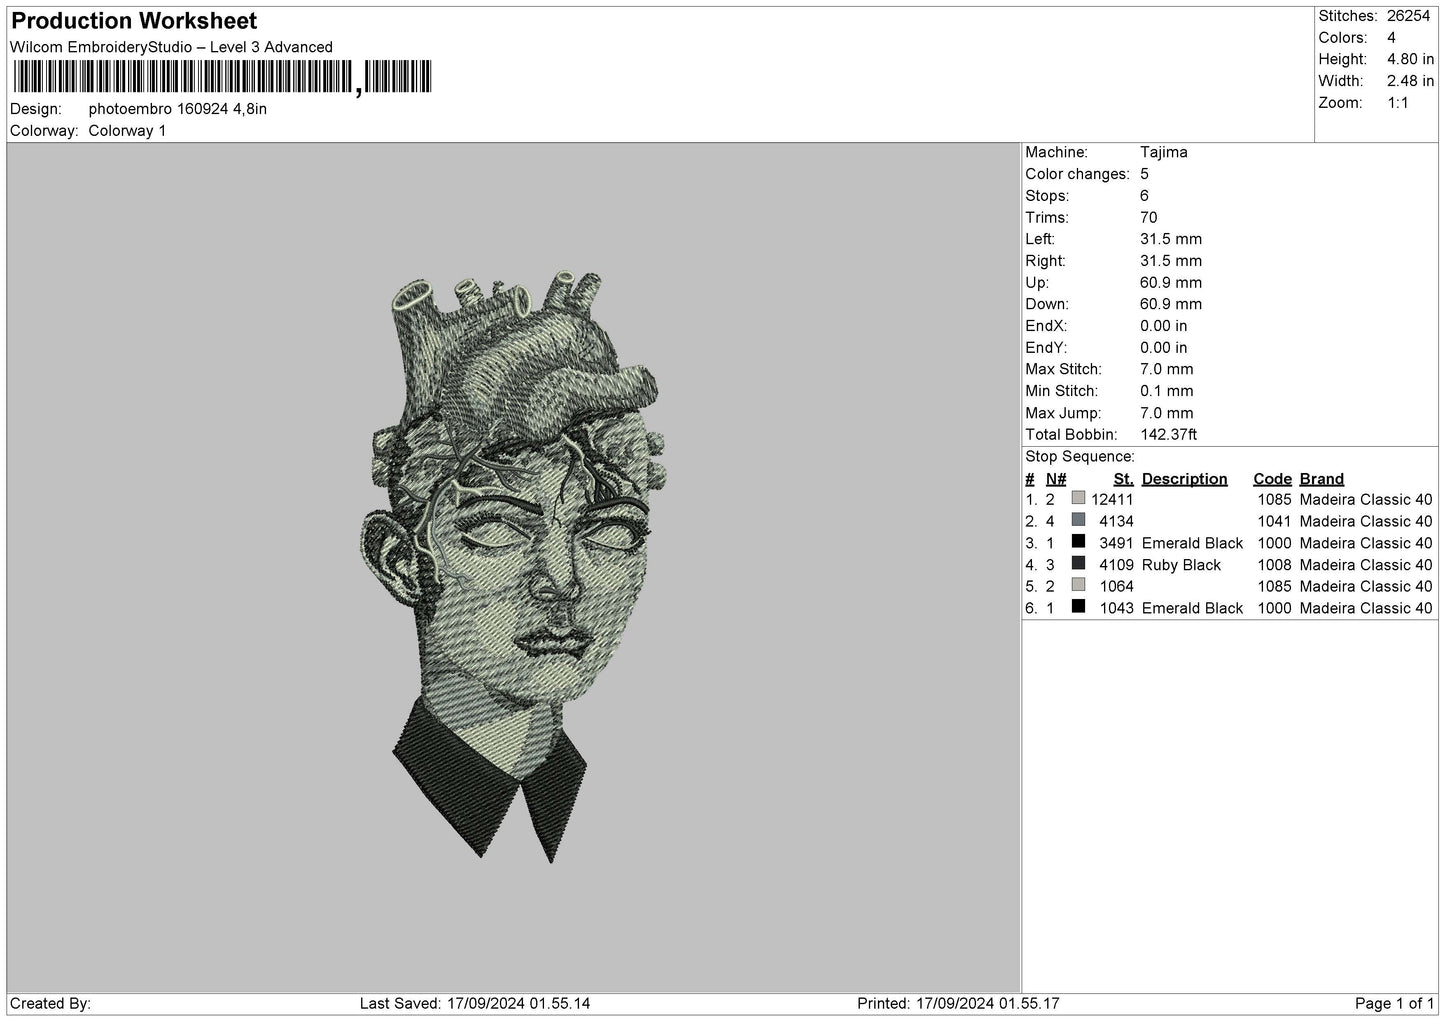This screenshot has height=1021, width=1445.
Task: Click the Height value 4.80 in
Action: point(1410,60)
